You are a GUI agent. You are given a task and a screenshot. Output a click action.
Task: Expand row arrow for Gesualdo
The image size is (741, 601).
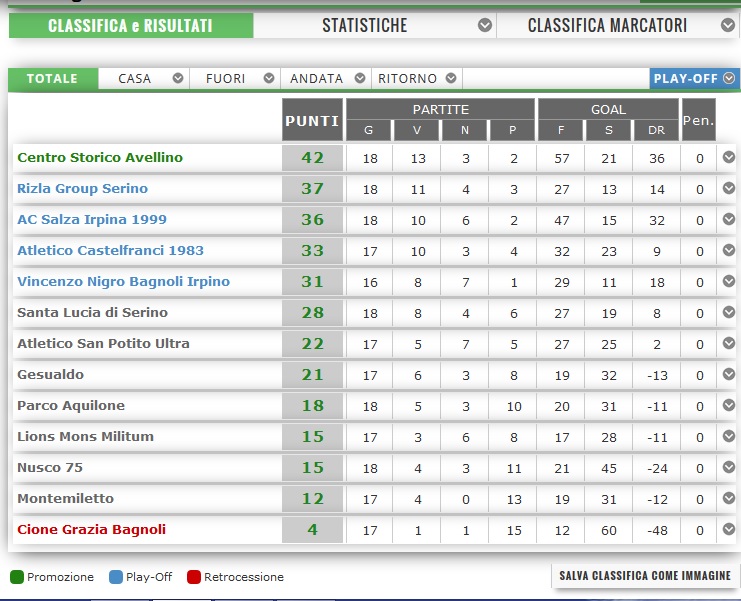[729, 374]
